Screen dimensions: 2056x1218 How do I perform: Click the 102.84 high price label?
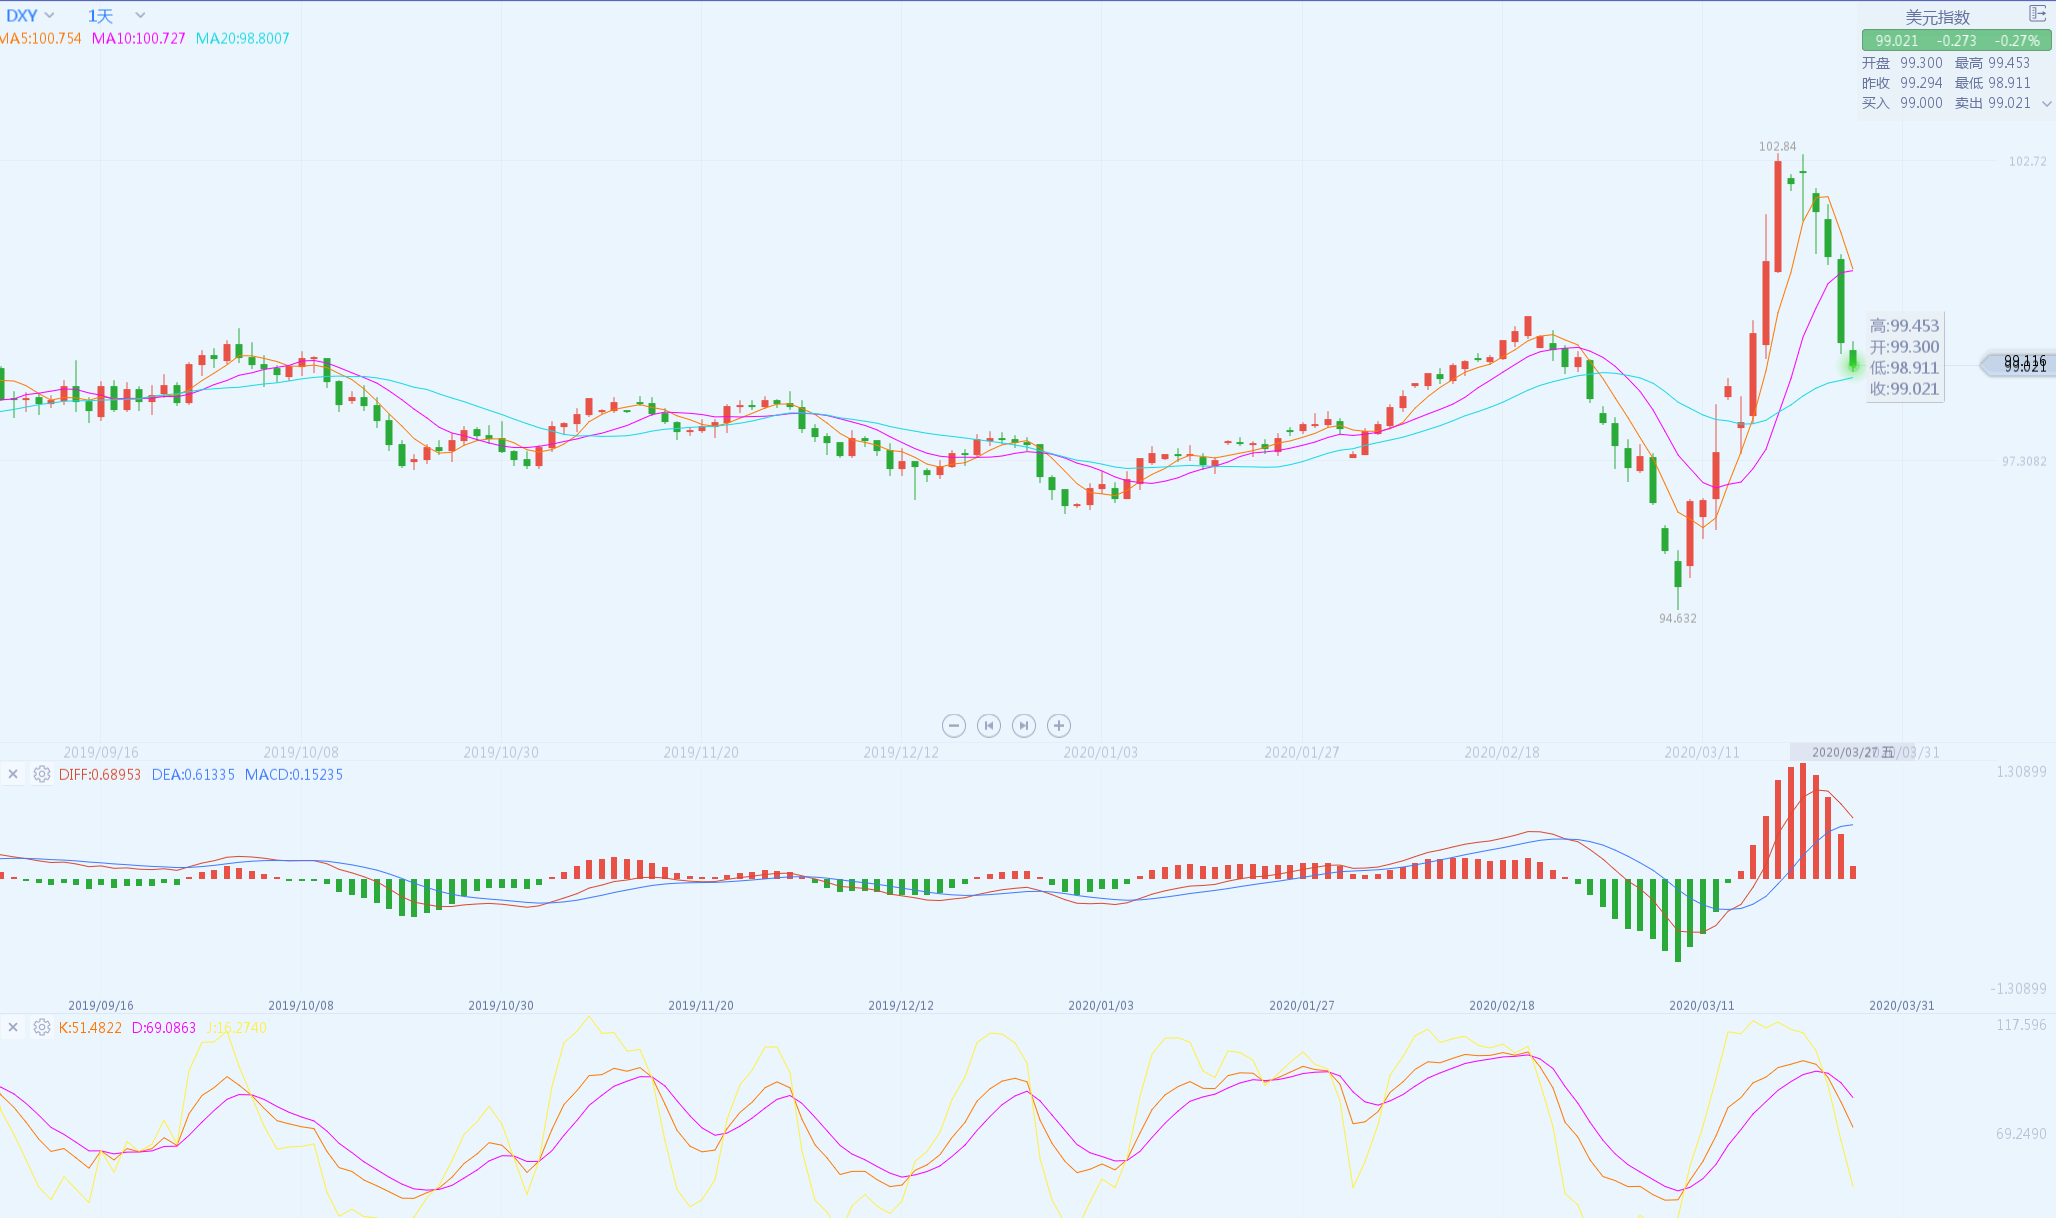pos(1778,147)
